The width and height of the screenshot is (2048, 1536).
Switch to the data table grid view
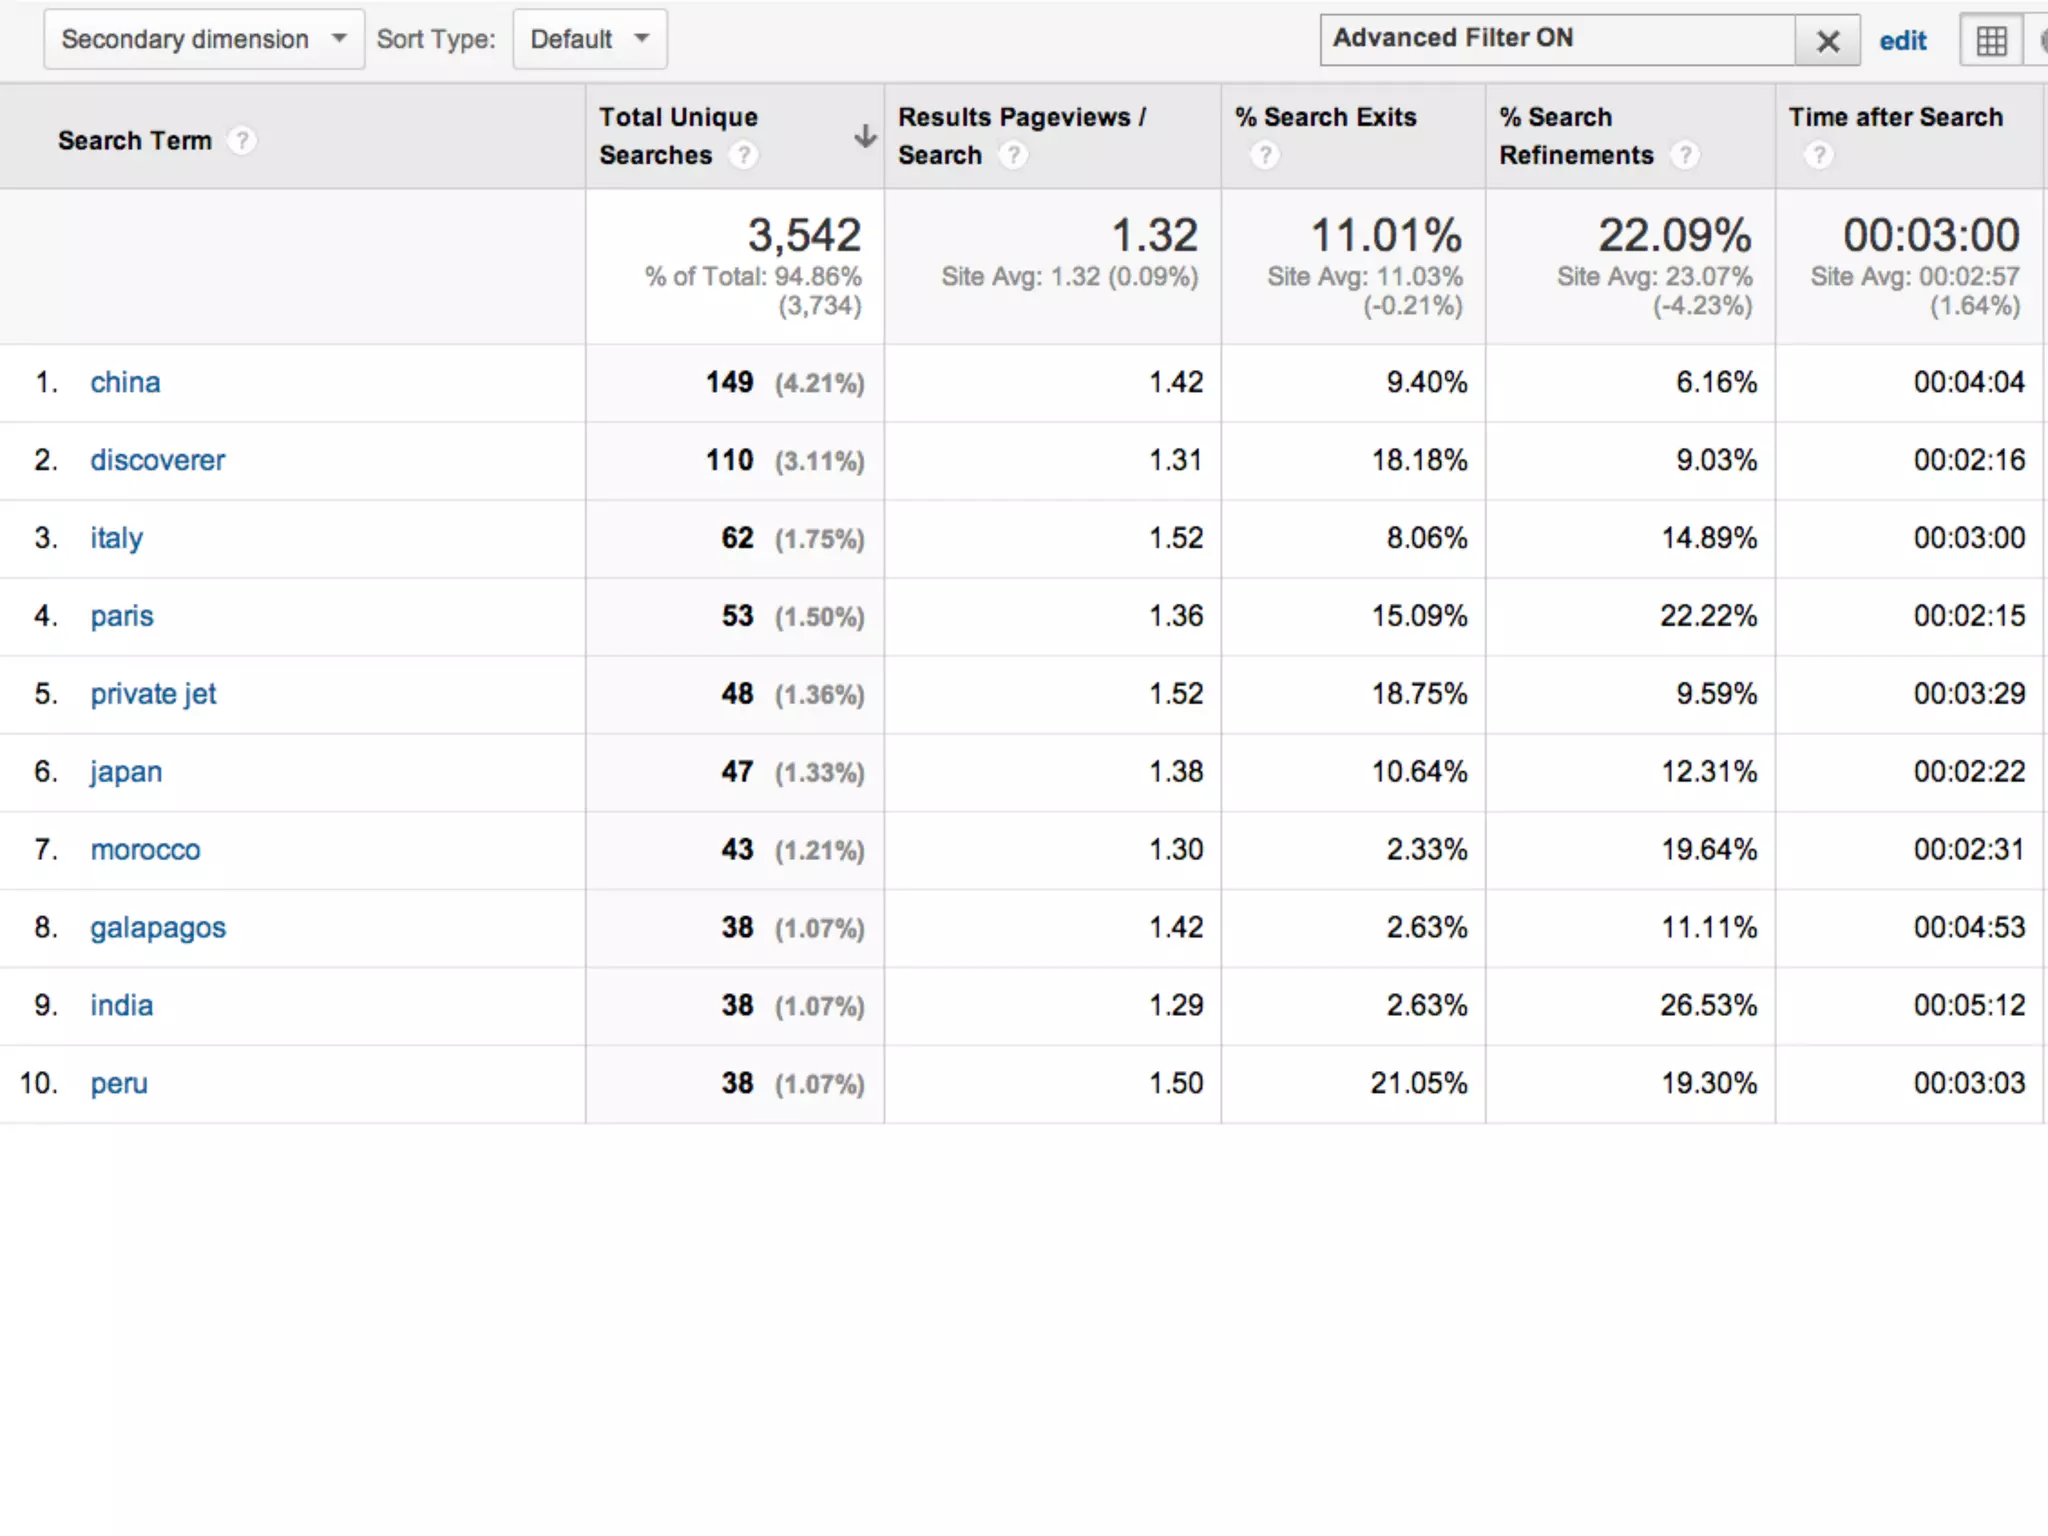click(1991, 41)
